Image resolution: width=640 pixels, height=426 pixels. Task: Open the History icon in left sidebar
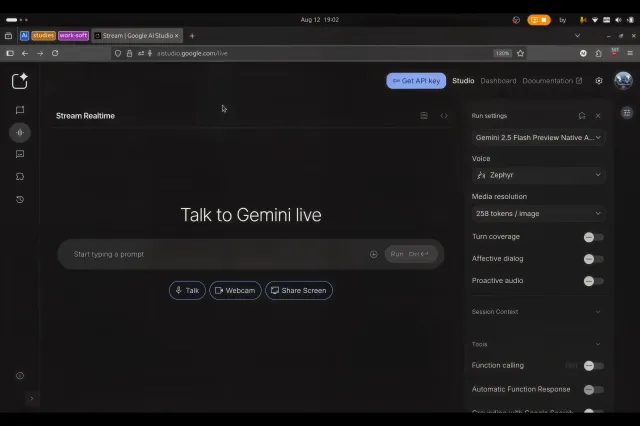[20, 200]
